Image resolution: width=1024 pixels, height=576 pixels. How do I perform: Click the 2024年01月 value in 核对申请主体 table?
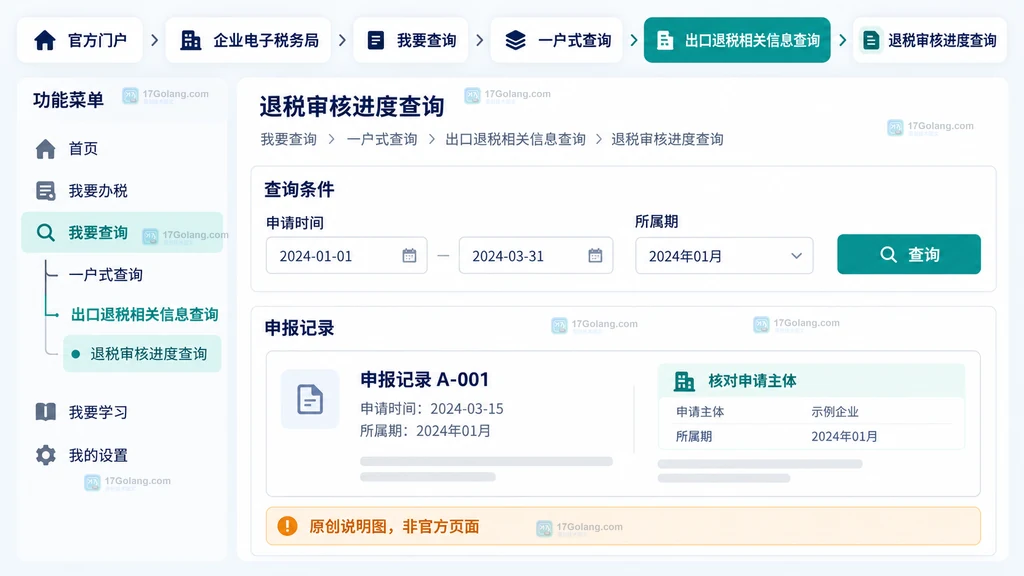pos(844,436)
